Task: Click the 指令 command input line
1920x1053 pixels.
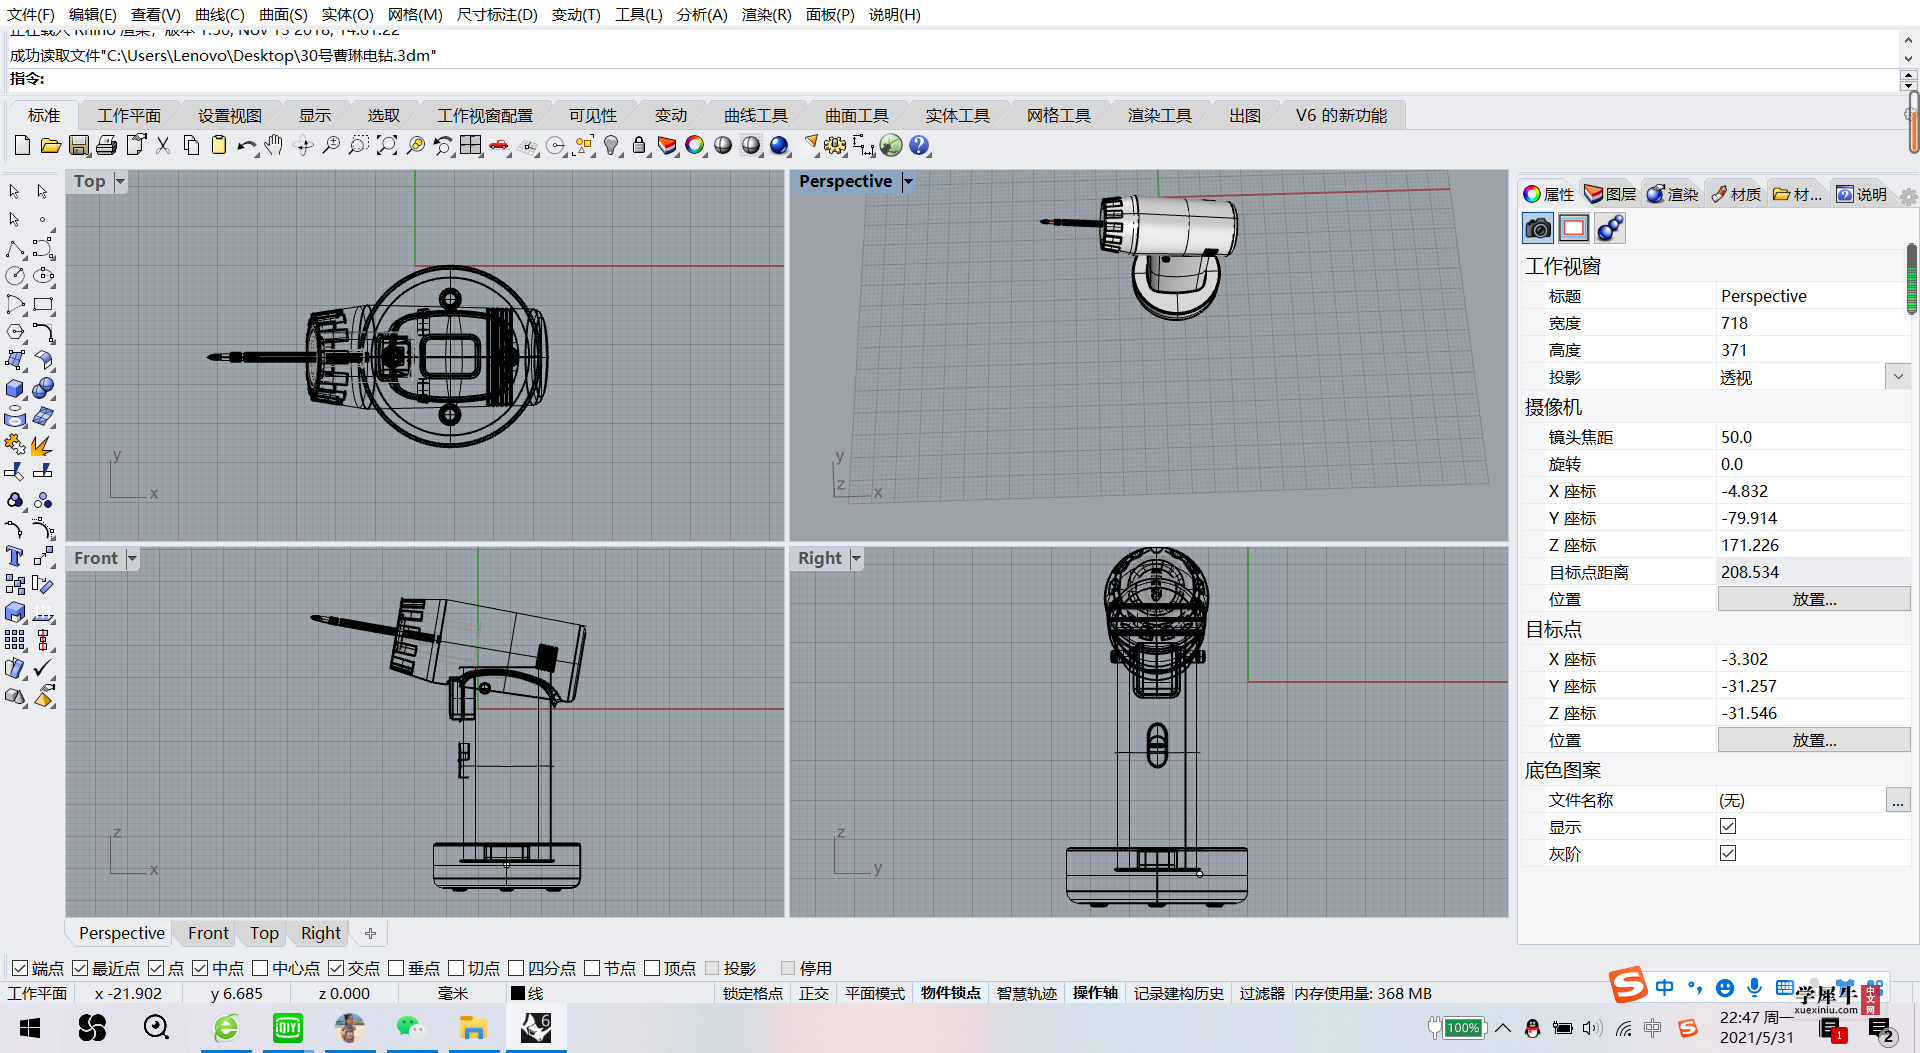Action: tap(950, 79)
